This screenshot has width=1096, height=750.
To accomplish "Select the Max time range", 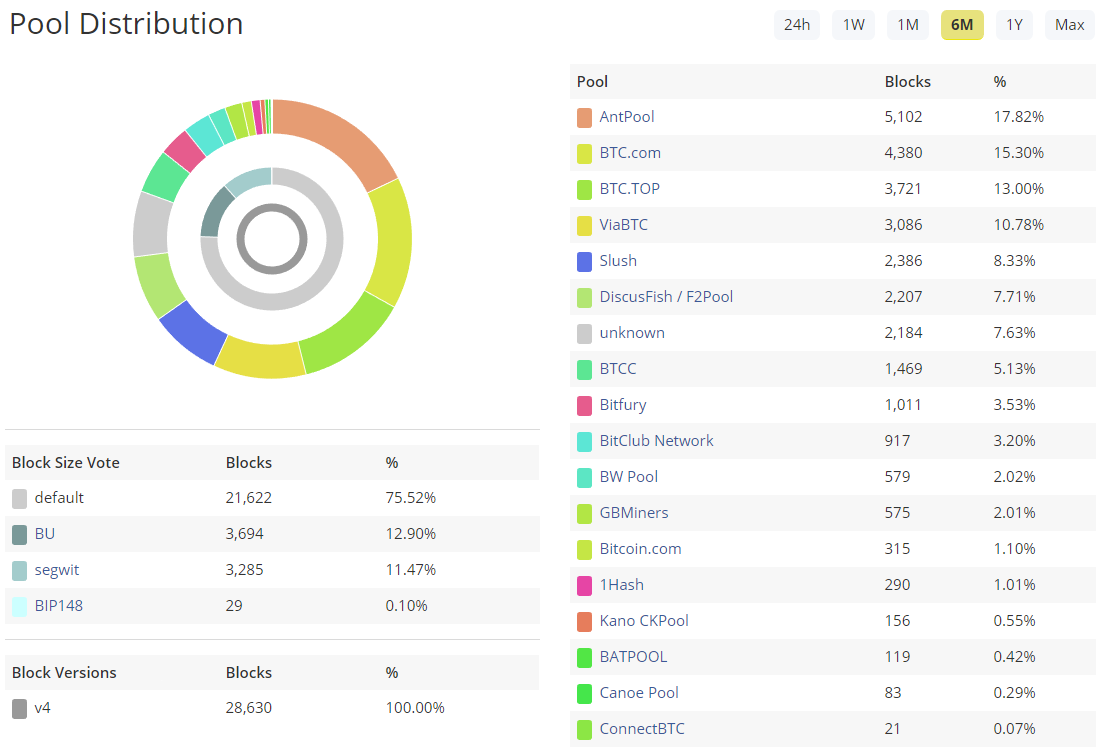I will [1069, 25].
